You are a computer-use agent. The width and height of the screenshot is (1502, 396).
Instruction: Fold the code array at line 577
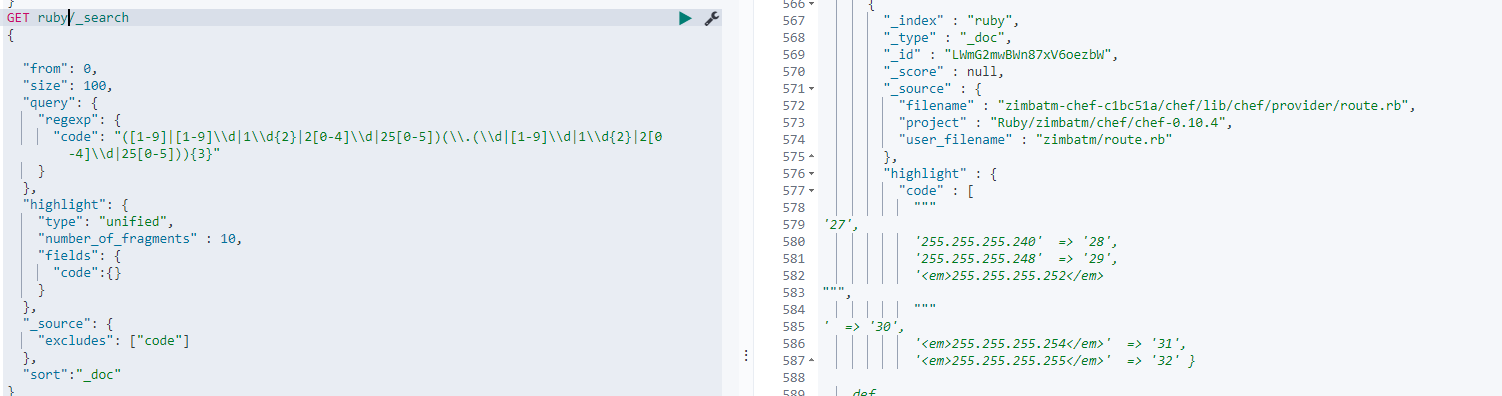pos(810,190)
